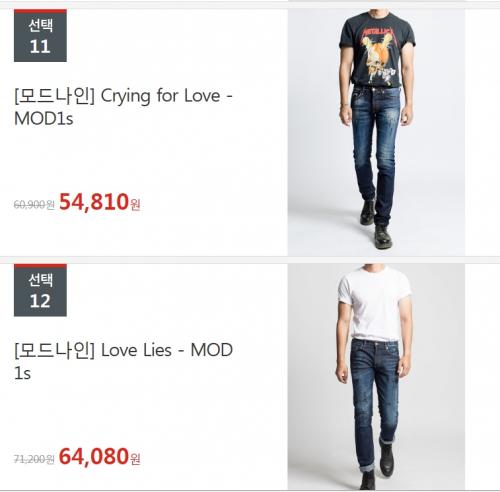Screen dimensions: 500x492
Task: Click the 선택 11 selection badge
Action: coord(40,36)
